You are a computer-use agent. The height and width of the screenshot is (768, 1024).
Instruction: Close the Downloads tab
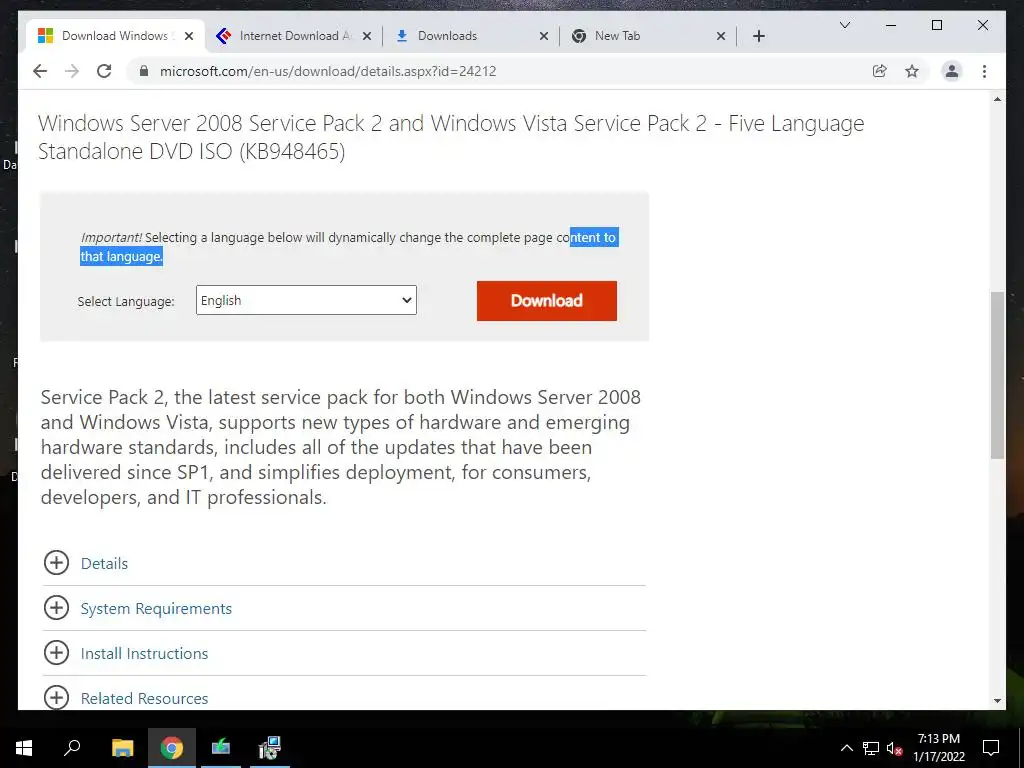click(543, 36)
